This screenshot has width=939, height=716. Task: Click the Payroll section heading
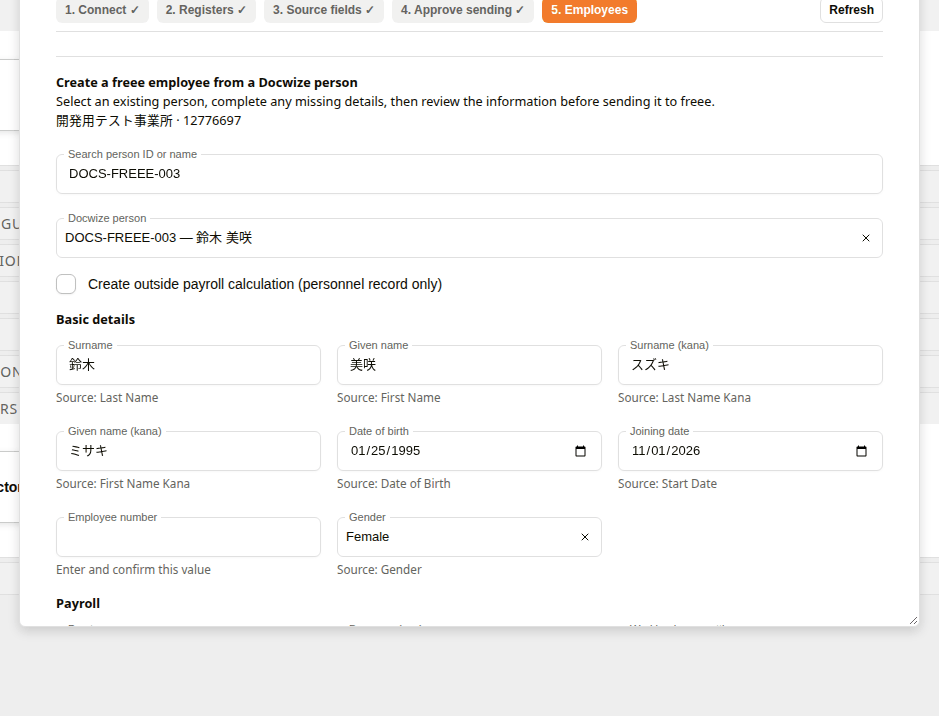[x=78, y=603]
